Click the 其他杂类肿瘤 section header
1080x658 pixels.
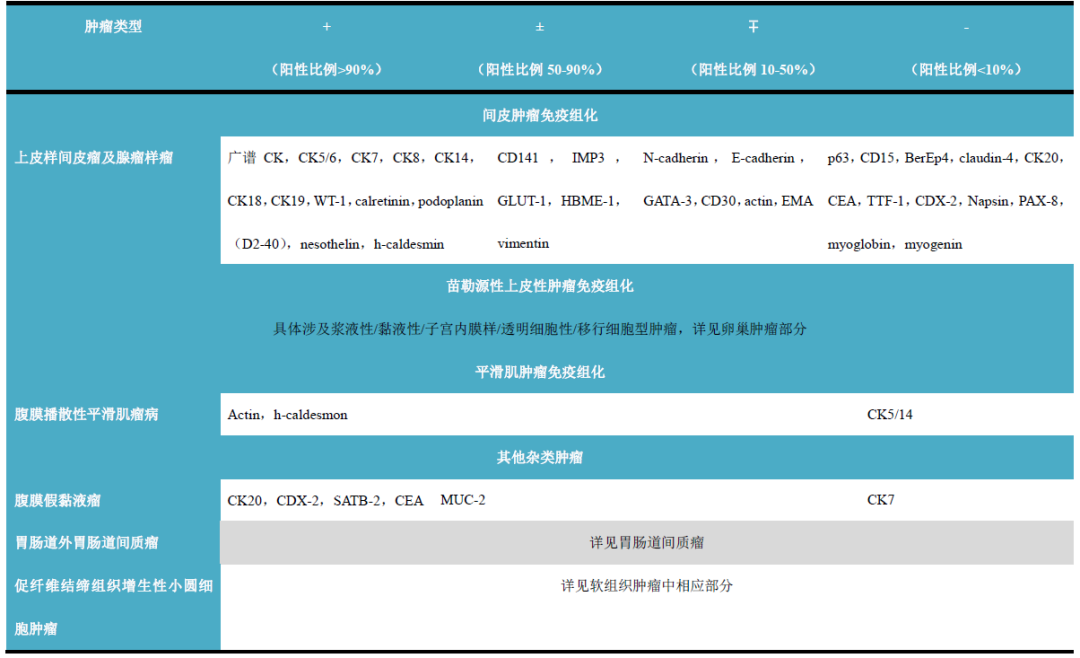click(x=540, y=457)
